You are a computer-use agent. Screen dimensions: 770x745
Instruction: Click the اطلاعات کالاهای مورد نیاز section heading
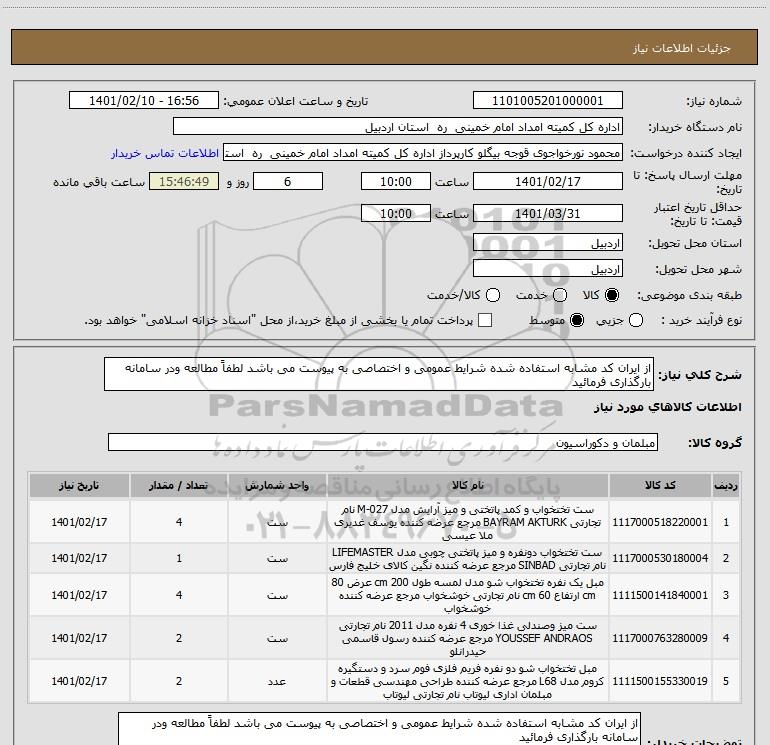tap(667, 407)
